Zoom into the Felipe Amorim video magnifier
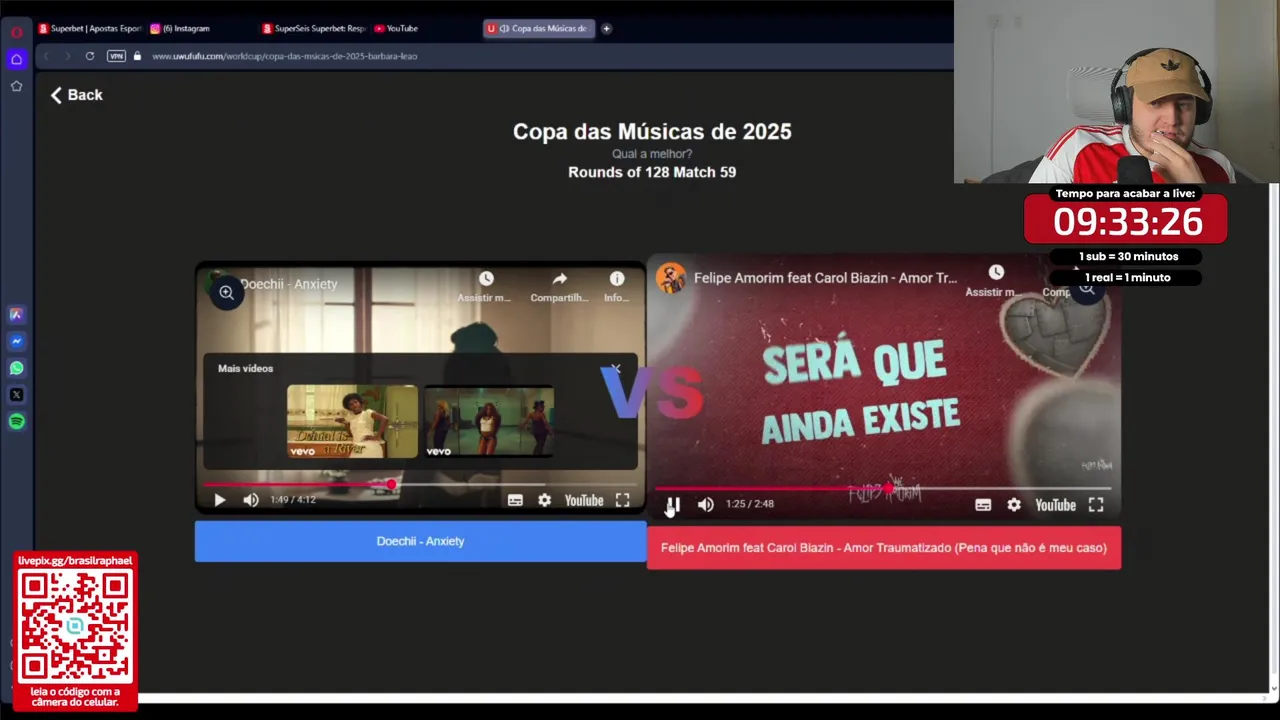The height and width of the screenshot is (720, 1280). 1086,289
